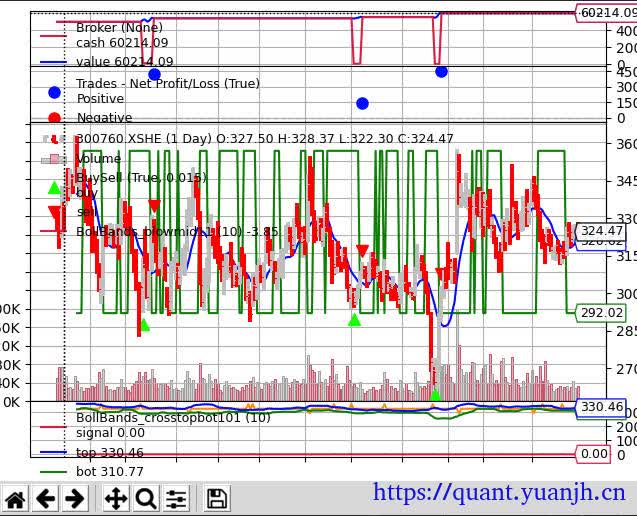The height and width of the screenshot is (516, 637).
Task: Click the 60214.09 broker value label
Action: [x=607, y=13]
